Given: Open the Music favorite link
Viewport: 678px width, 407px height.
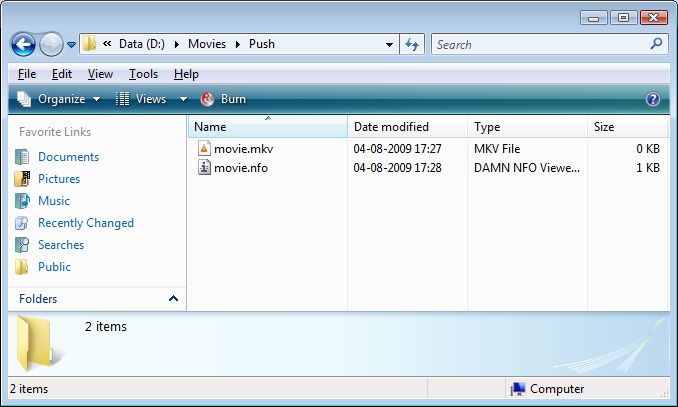Looking at the screenshot, I should 53,201.
